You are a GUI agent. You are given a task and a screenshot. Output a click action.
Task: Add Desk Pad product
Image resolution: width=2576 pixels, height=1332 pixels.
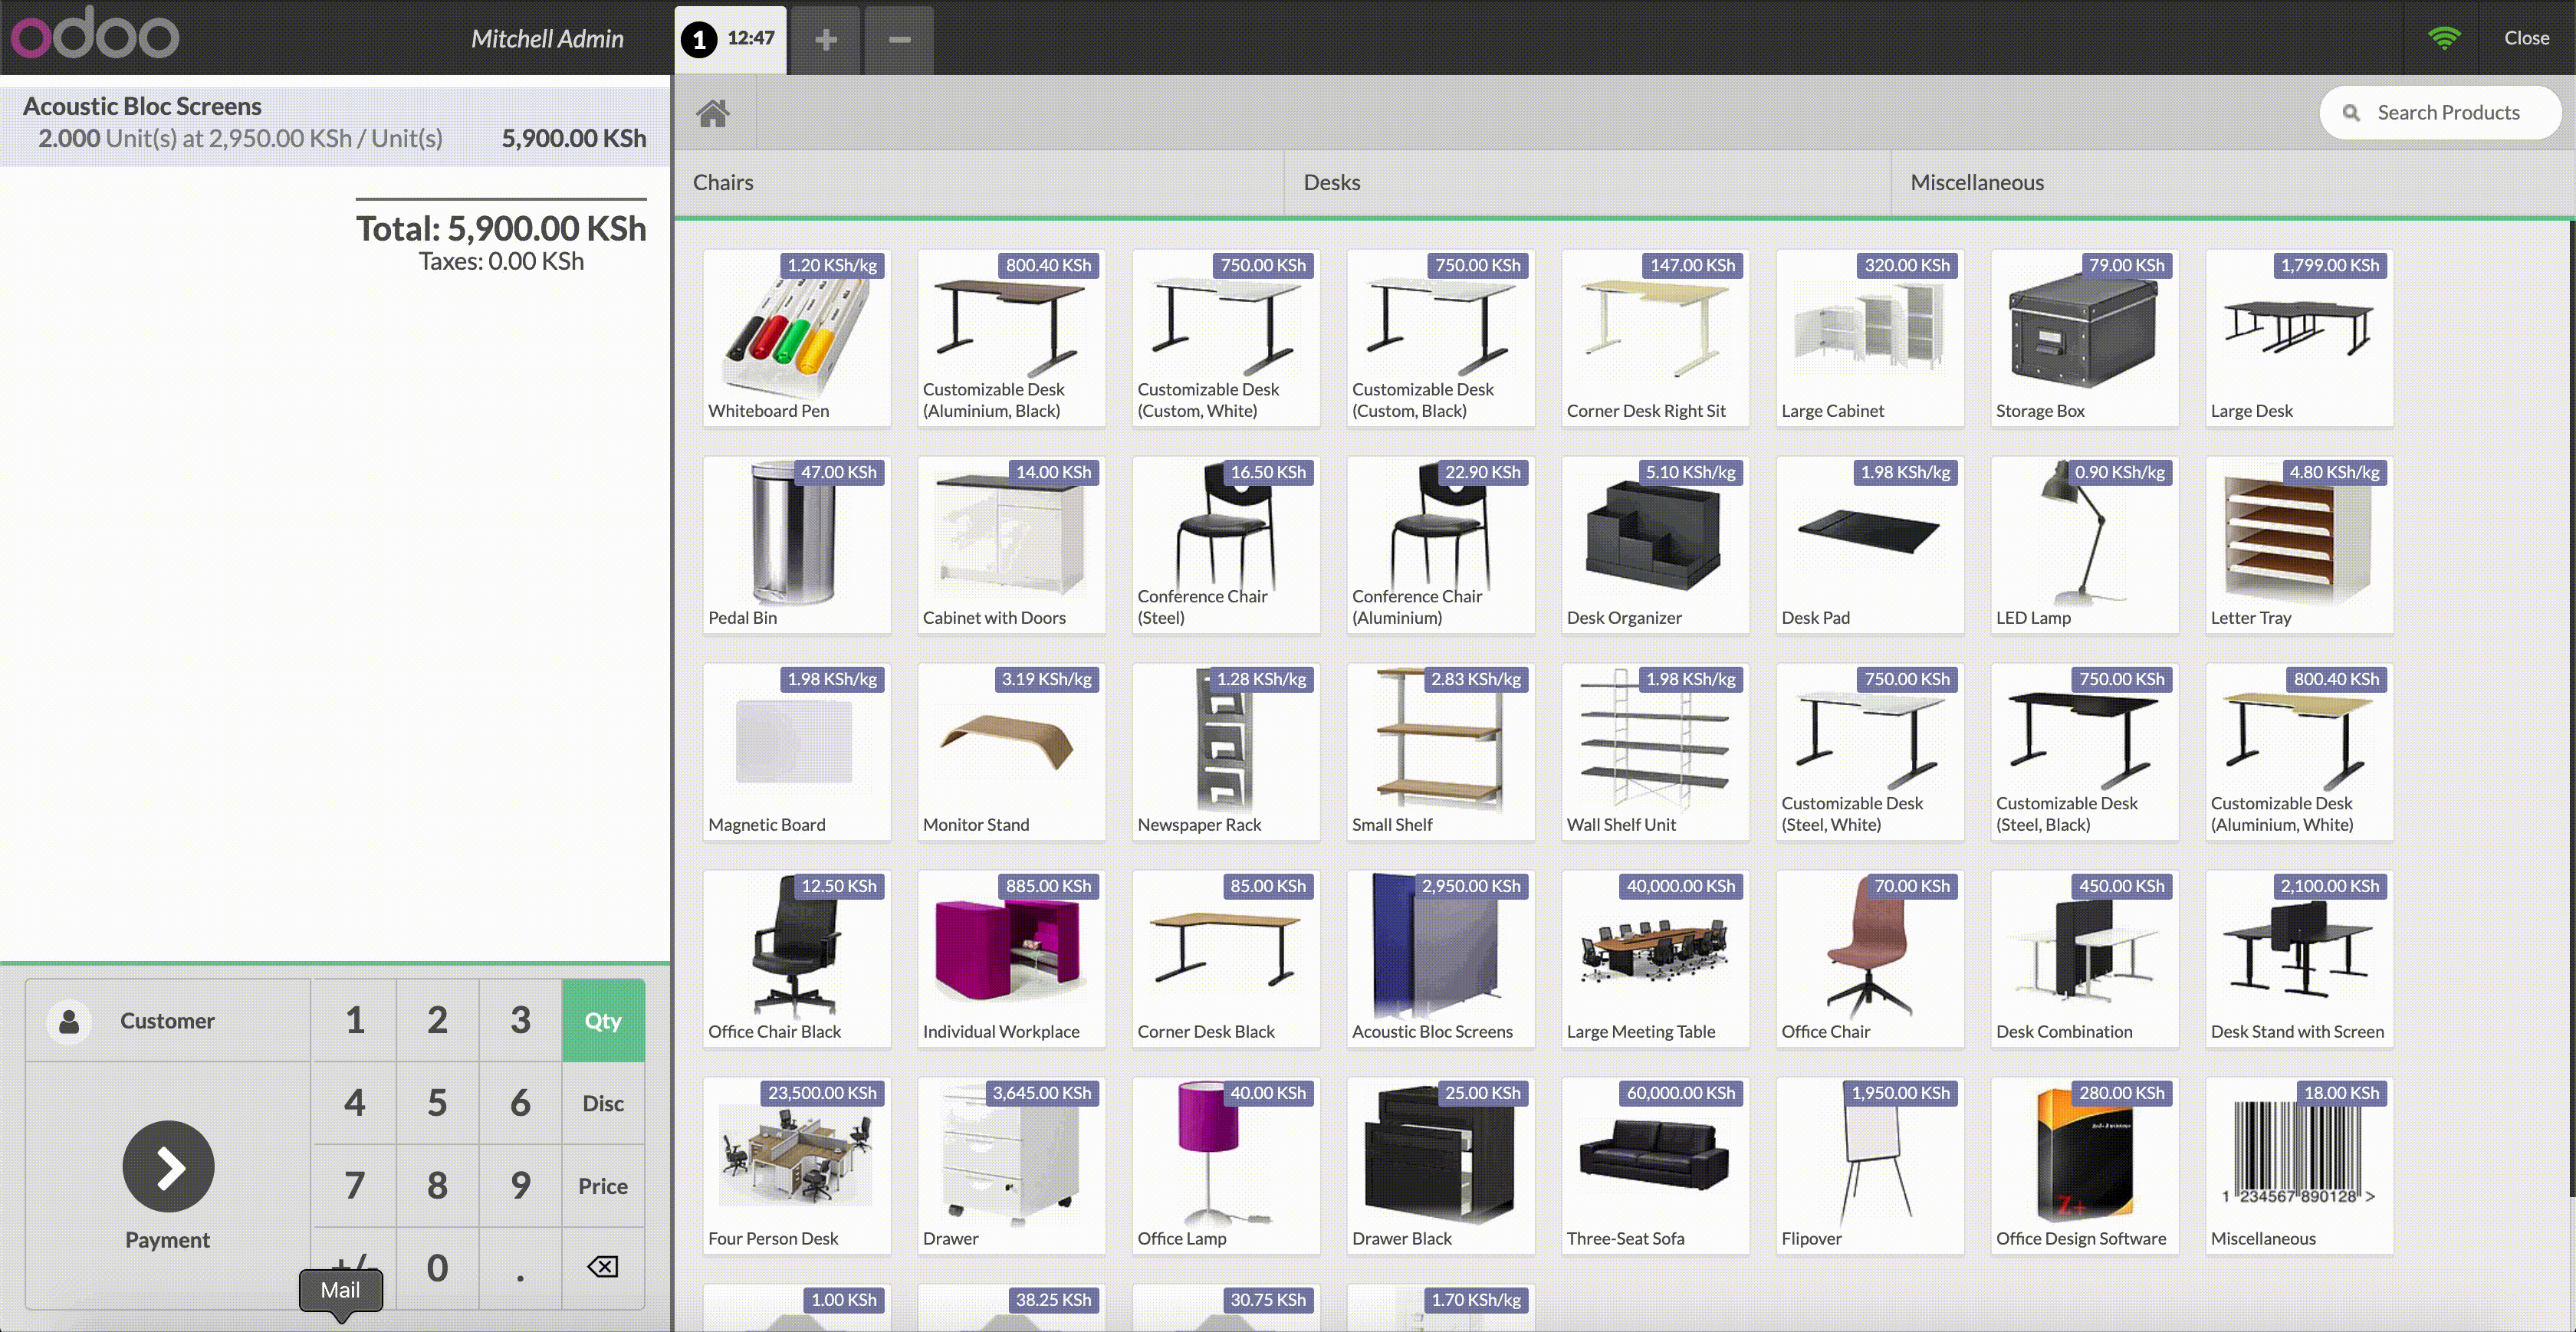coord(1870,545)
